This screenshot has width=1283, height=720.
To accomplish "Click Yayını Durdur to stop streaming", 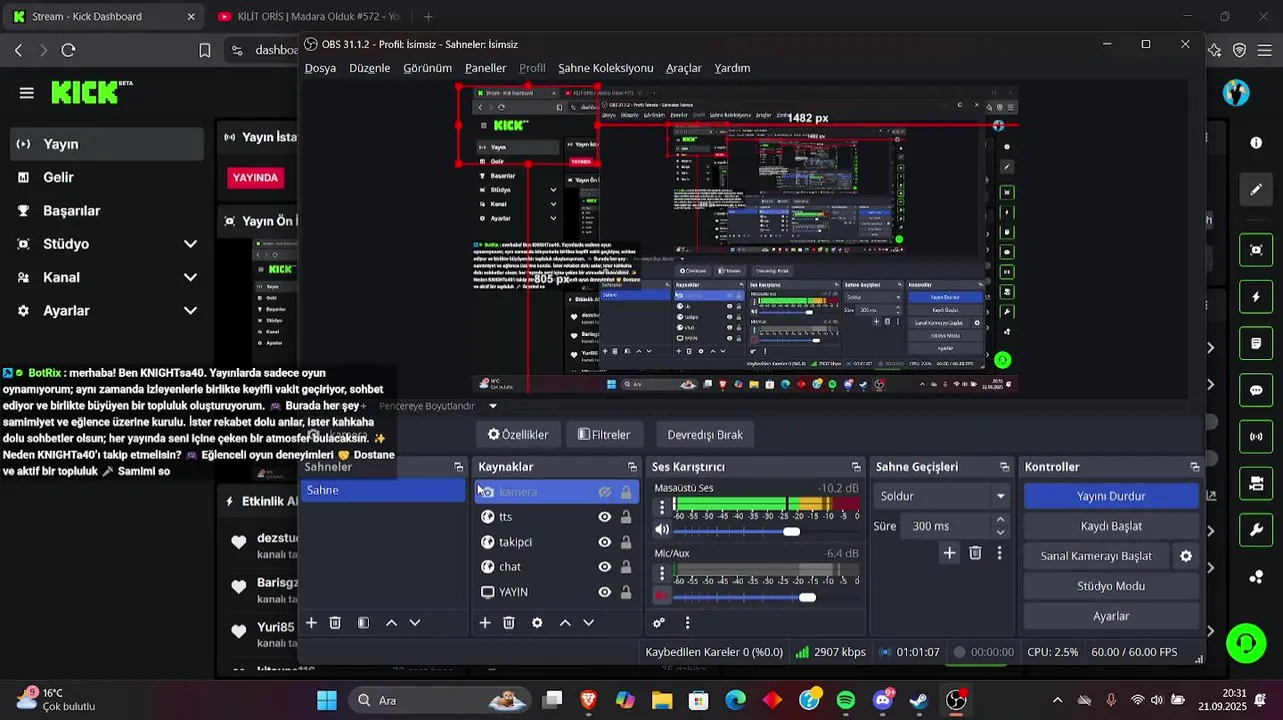I will [x=1111, y=496].
